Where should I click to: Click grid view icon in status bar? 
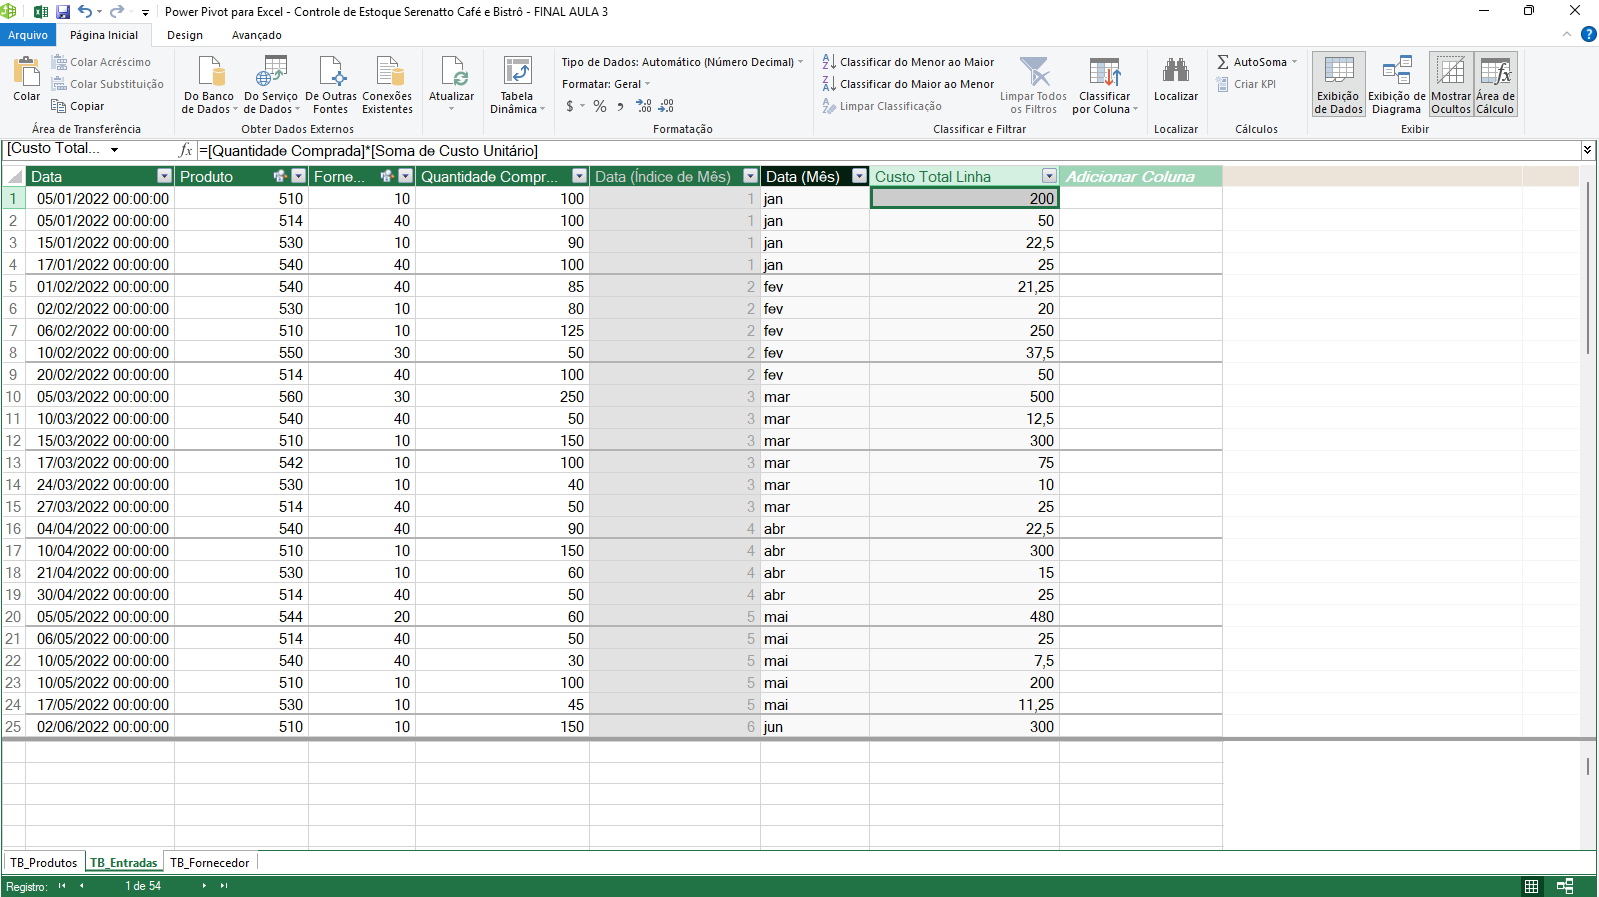click(x=1531, y=886)
